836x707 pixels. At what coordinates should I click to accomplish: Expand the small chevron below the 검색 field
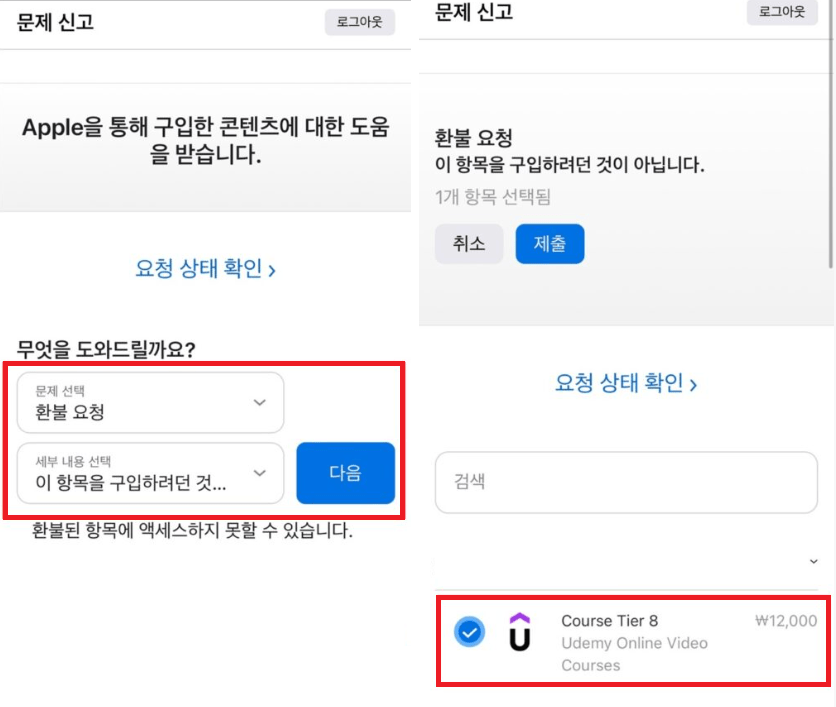point(813,562)
